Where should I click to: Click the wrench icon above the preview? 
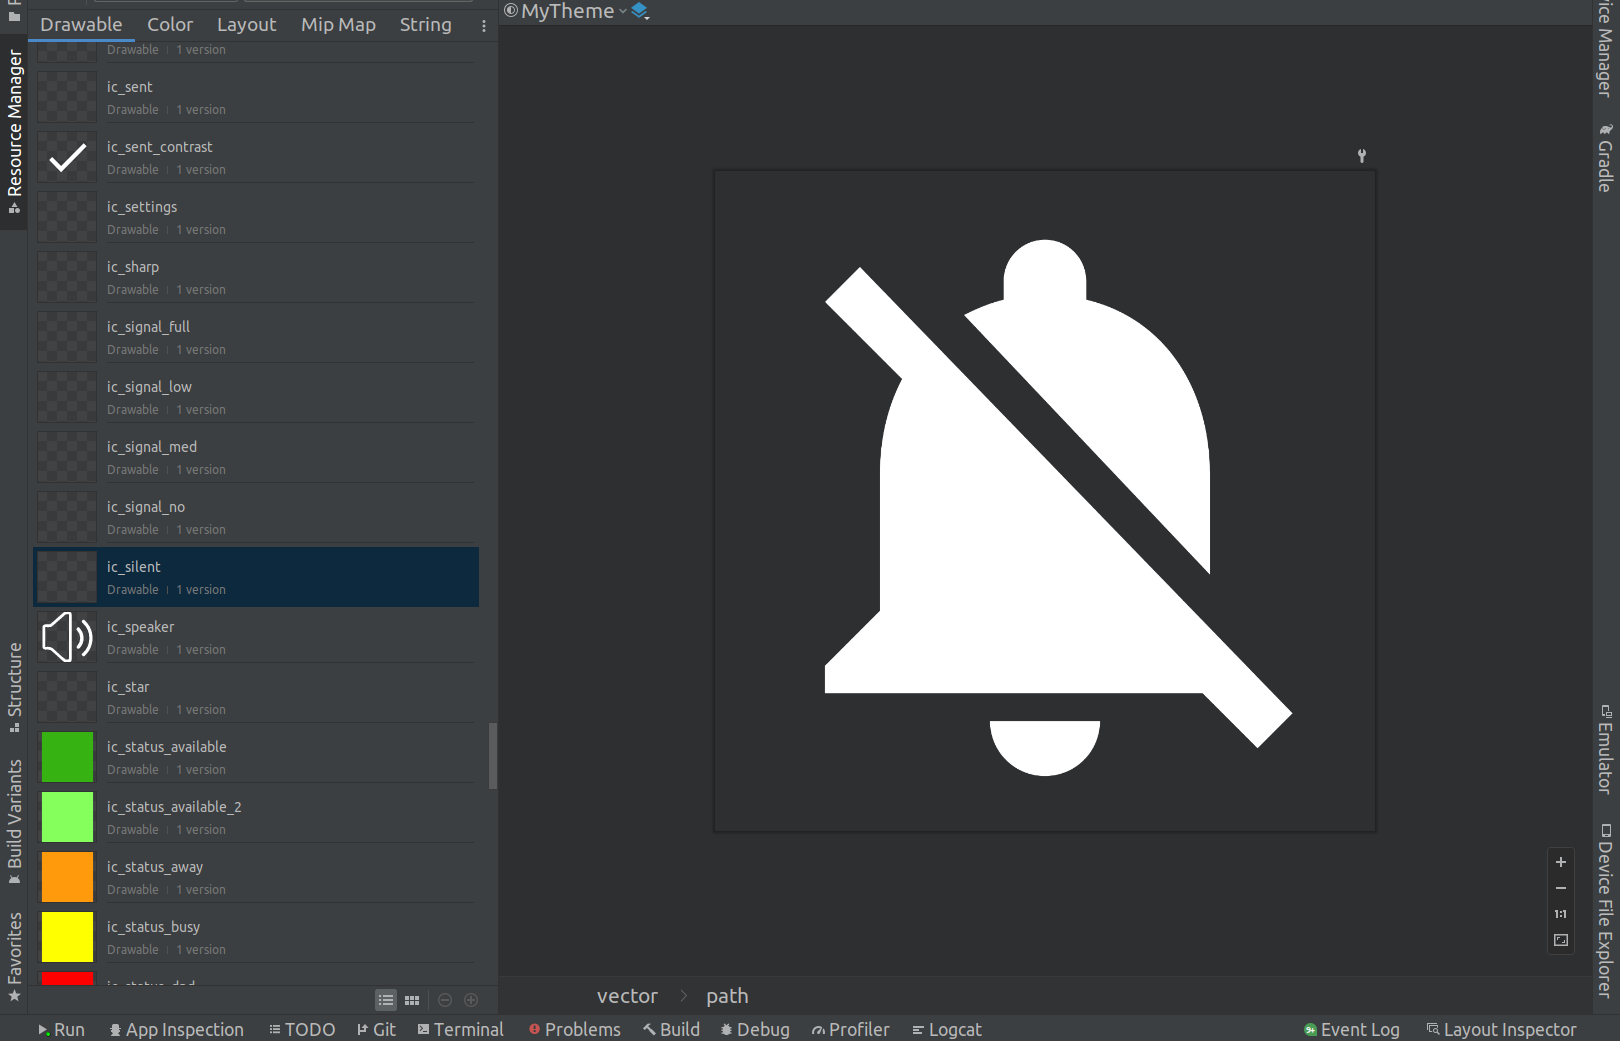coord(1361,156)
